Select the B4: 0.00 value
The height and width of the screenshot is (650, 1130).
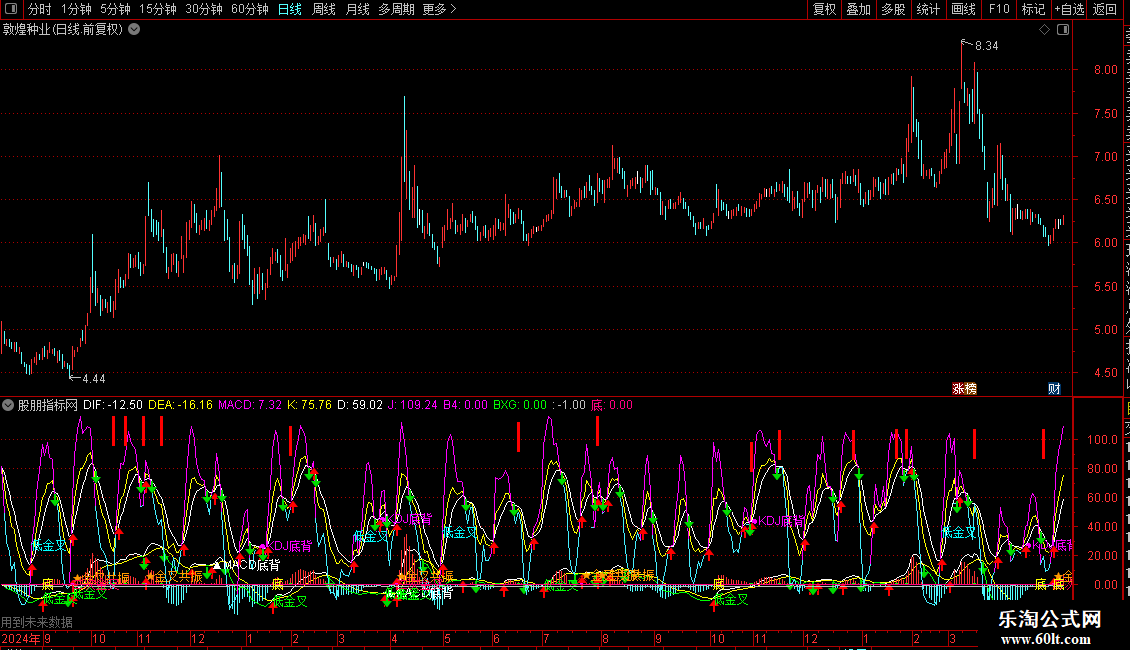click(465, 405)
